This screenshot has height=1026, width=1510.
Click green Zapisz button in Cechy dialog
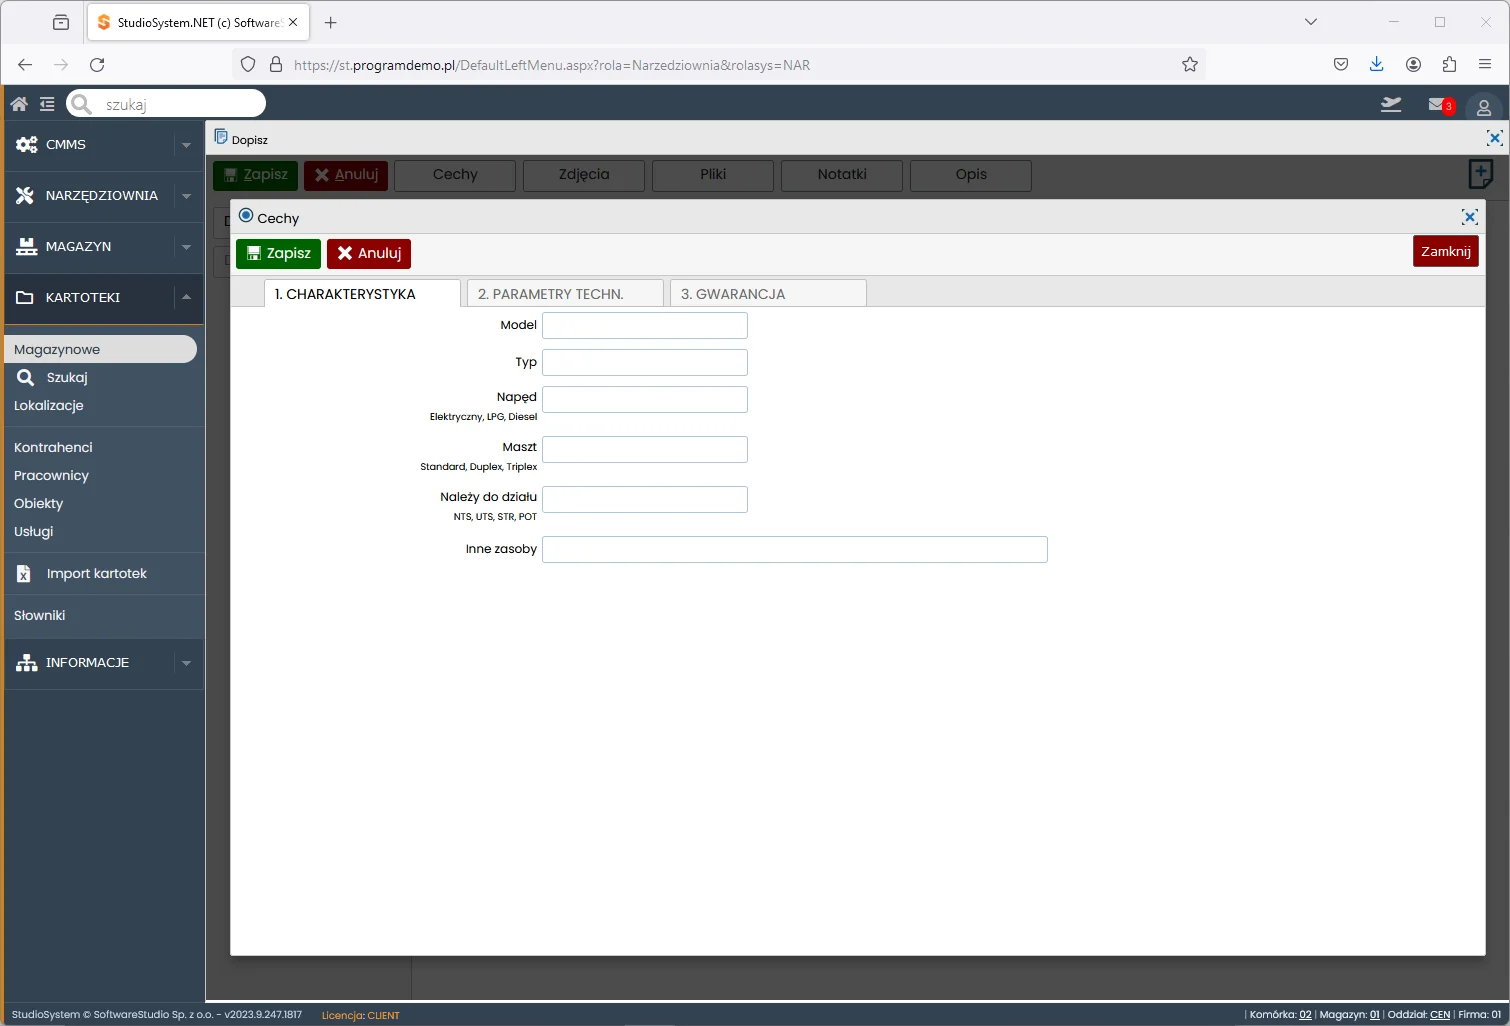click(278, 254)
